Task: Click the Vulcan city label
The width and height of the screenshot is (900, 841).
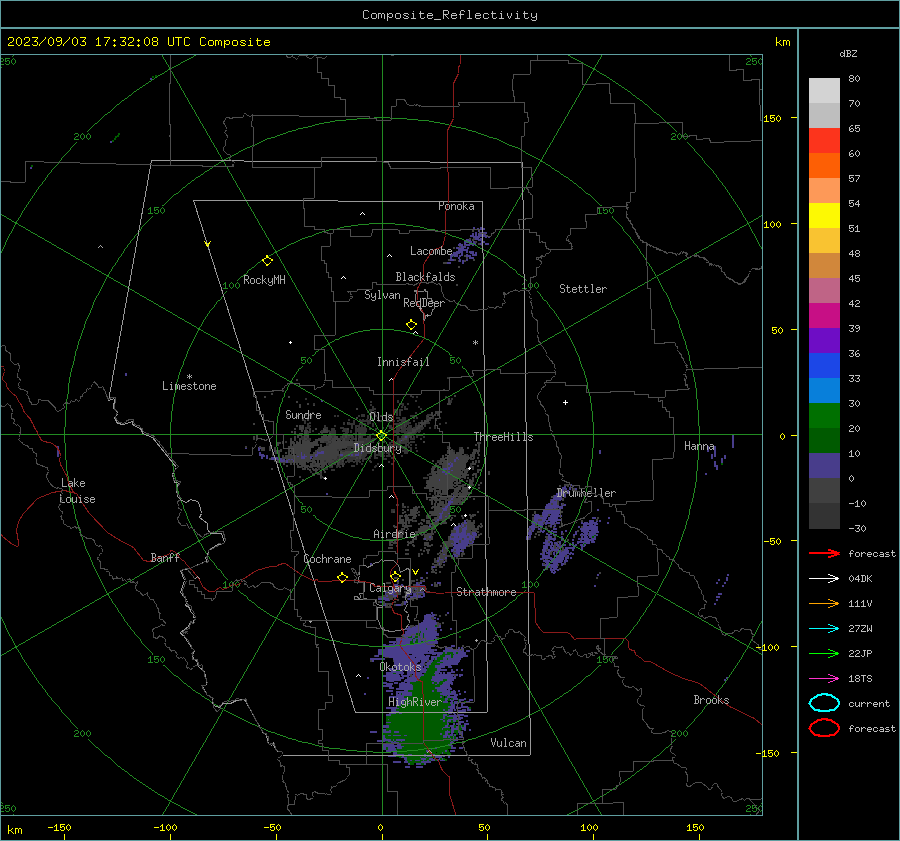Action: [x=508, y=743]
